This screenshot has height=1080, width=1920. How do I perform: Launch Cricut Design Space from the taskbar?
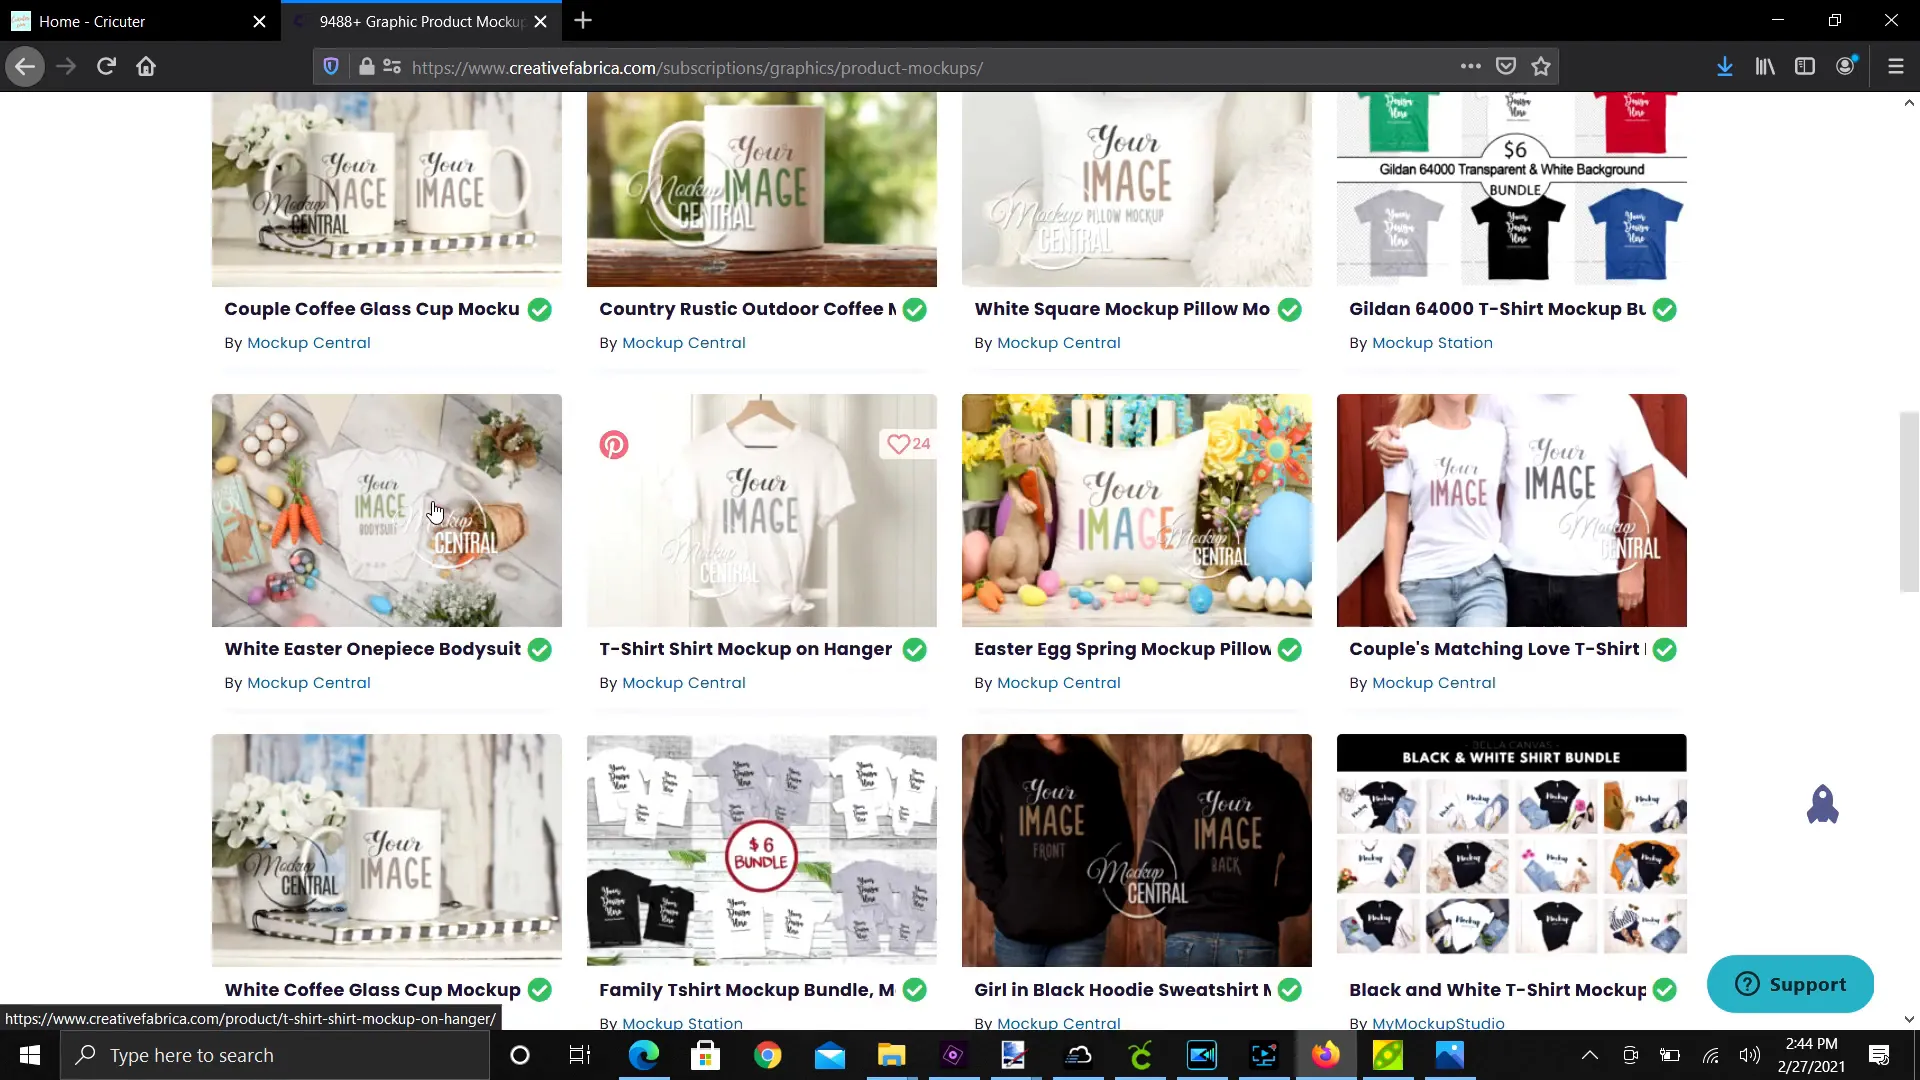pos(1141,1054)
